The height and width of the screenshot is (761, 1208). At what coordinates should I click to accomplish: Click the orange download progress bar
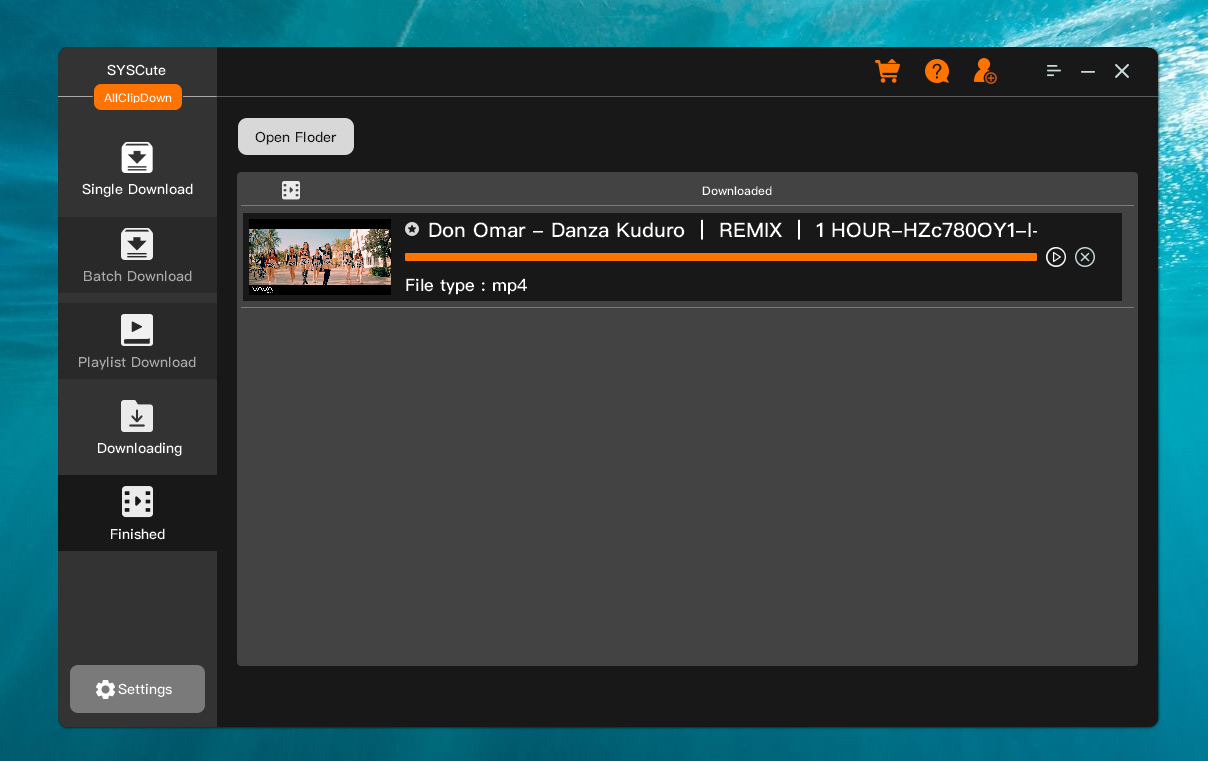[x=720, y=257]
